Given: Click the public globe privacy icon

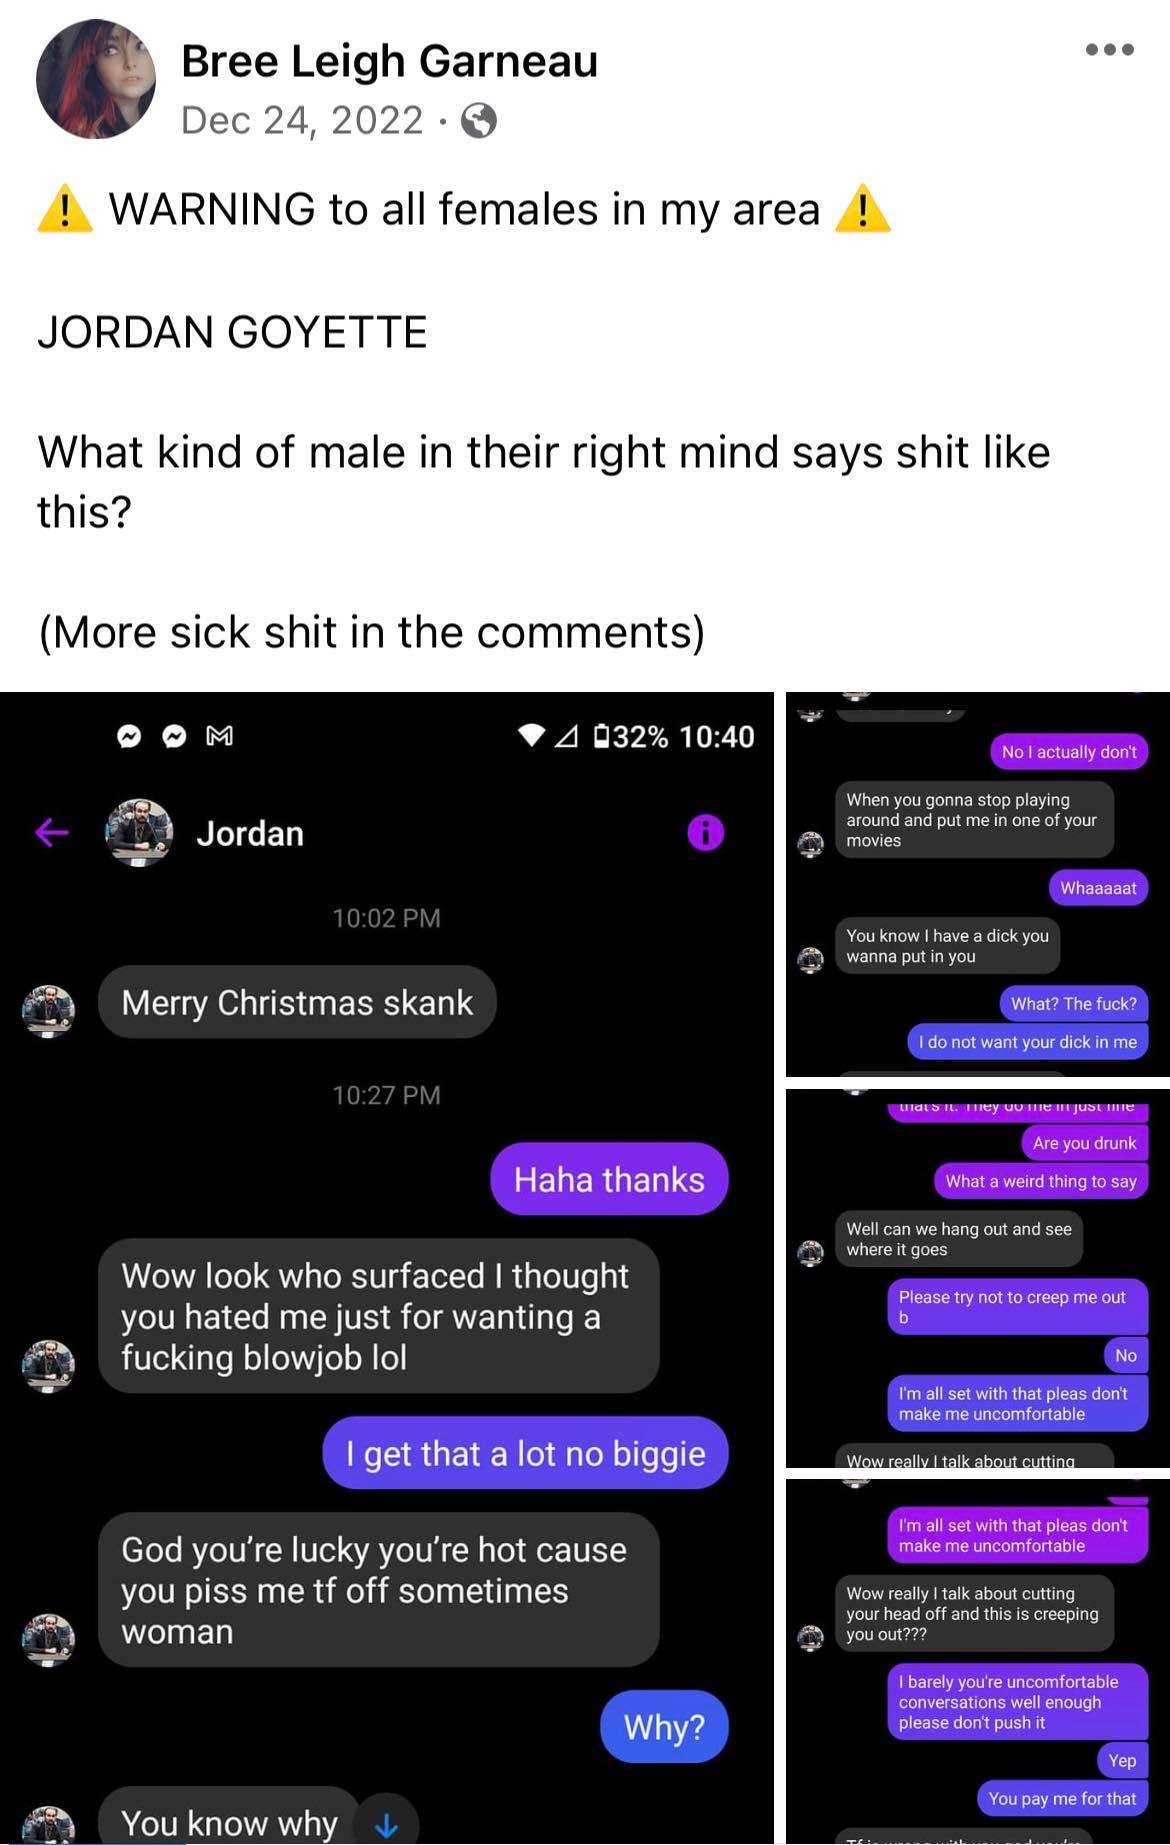Looking at the screenshot, I should (x=479, y=121).
